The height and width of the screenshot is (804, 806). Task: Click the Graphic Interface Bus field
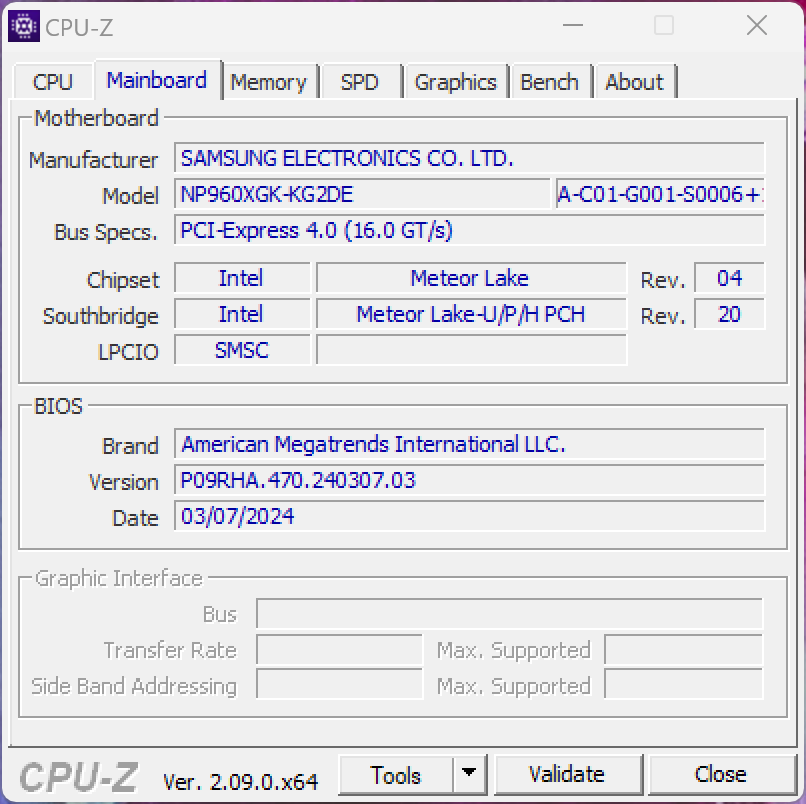tap(509, 613)
